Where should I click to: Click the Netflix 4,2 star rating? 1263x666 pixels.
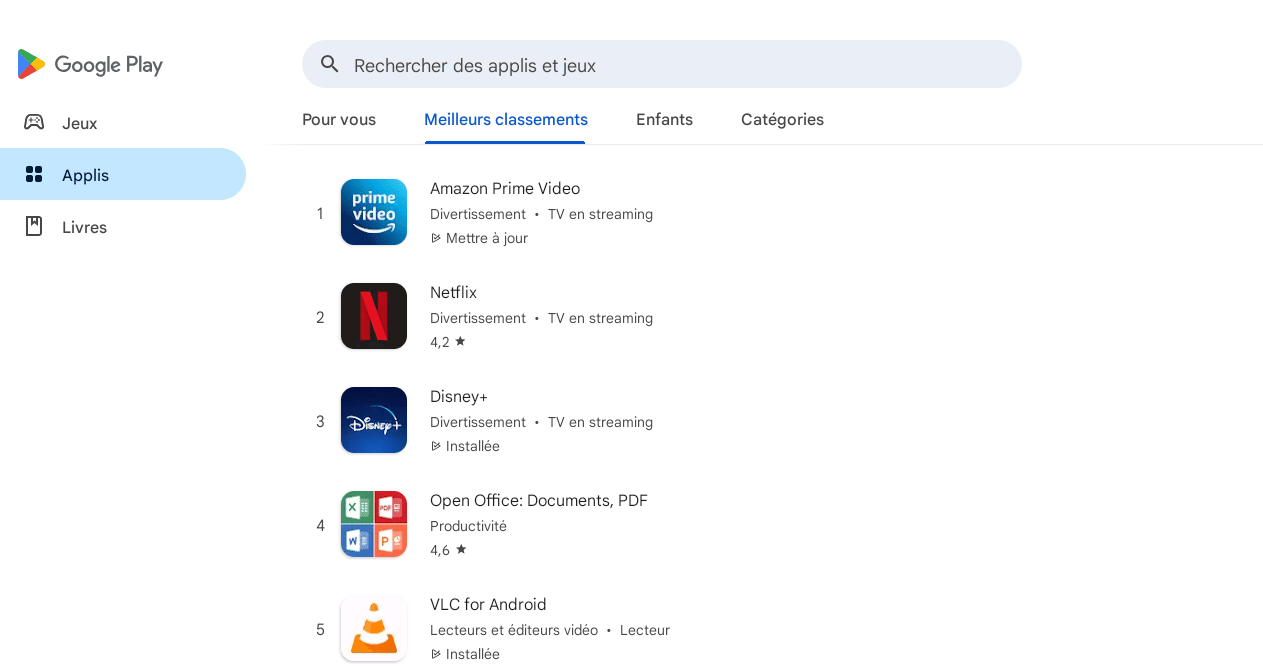448,342
